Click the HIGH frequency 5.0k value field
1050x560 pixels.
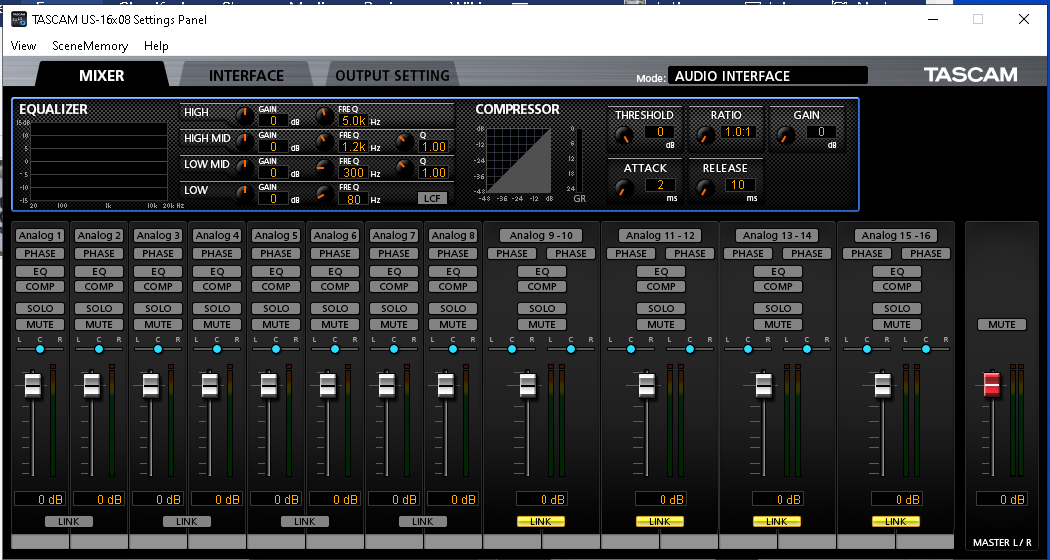(x=354, y=121)
